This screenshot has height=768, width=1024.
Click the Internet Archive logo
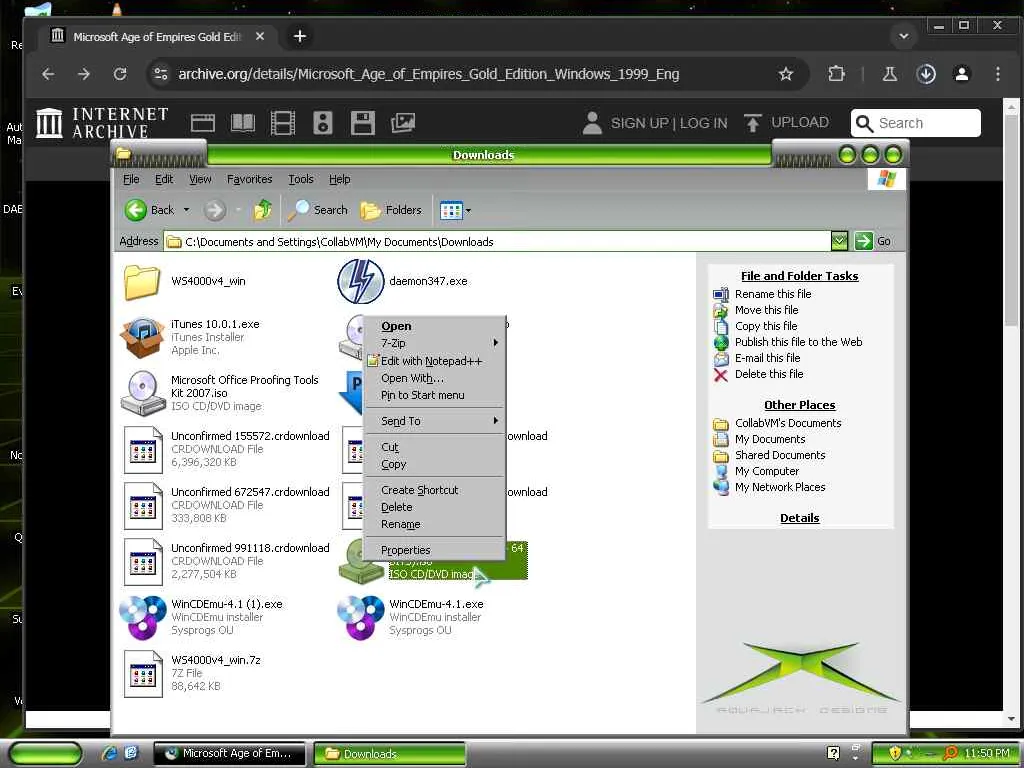[x=102, y=123]
